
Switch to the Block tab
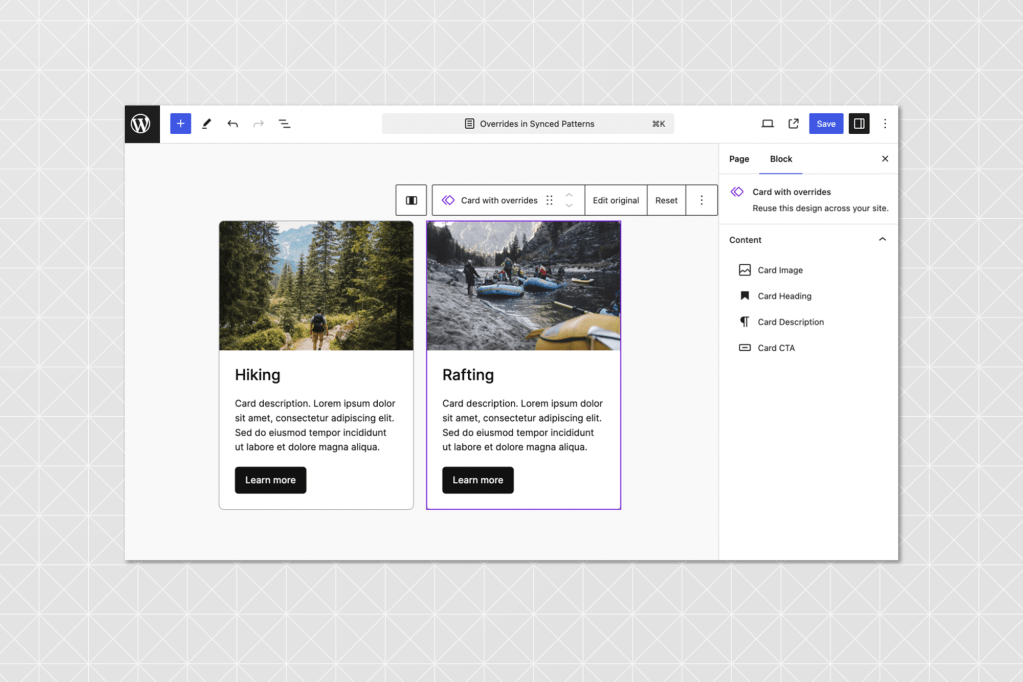(x=781, y=159)
